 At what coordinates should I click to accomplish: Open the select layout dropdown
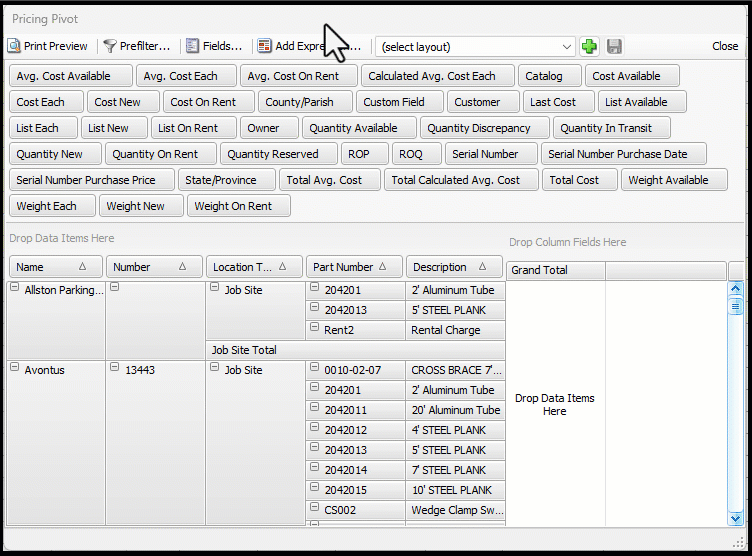coord(567,46)
